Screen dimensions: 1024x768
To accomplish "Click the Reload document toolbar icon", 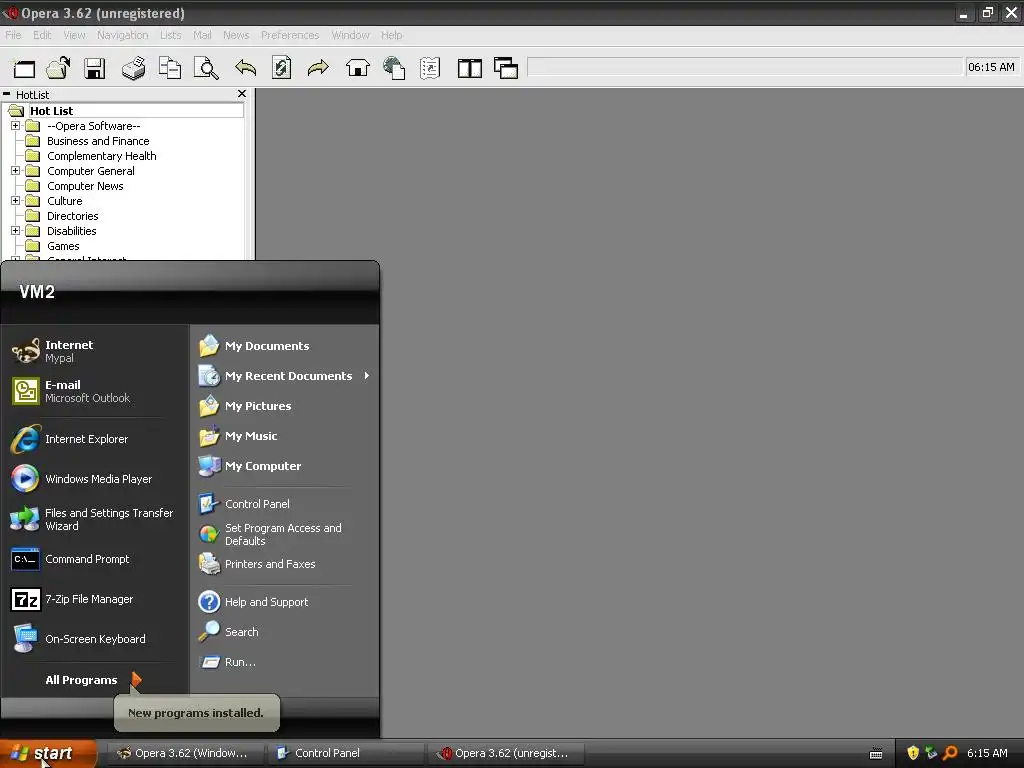I will click(x=281, y=68).
